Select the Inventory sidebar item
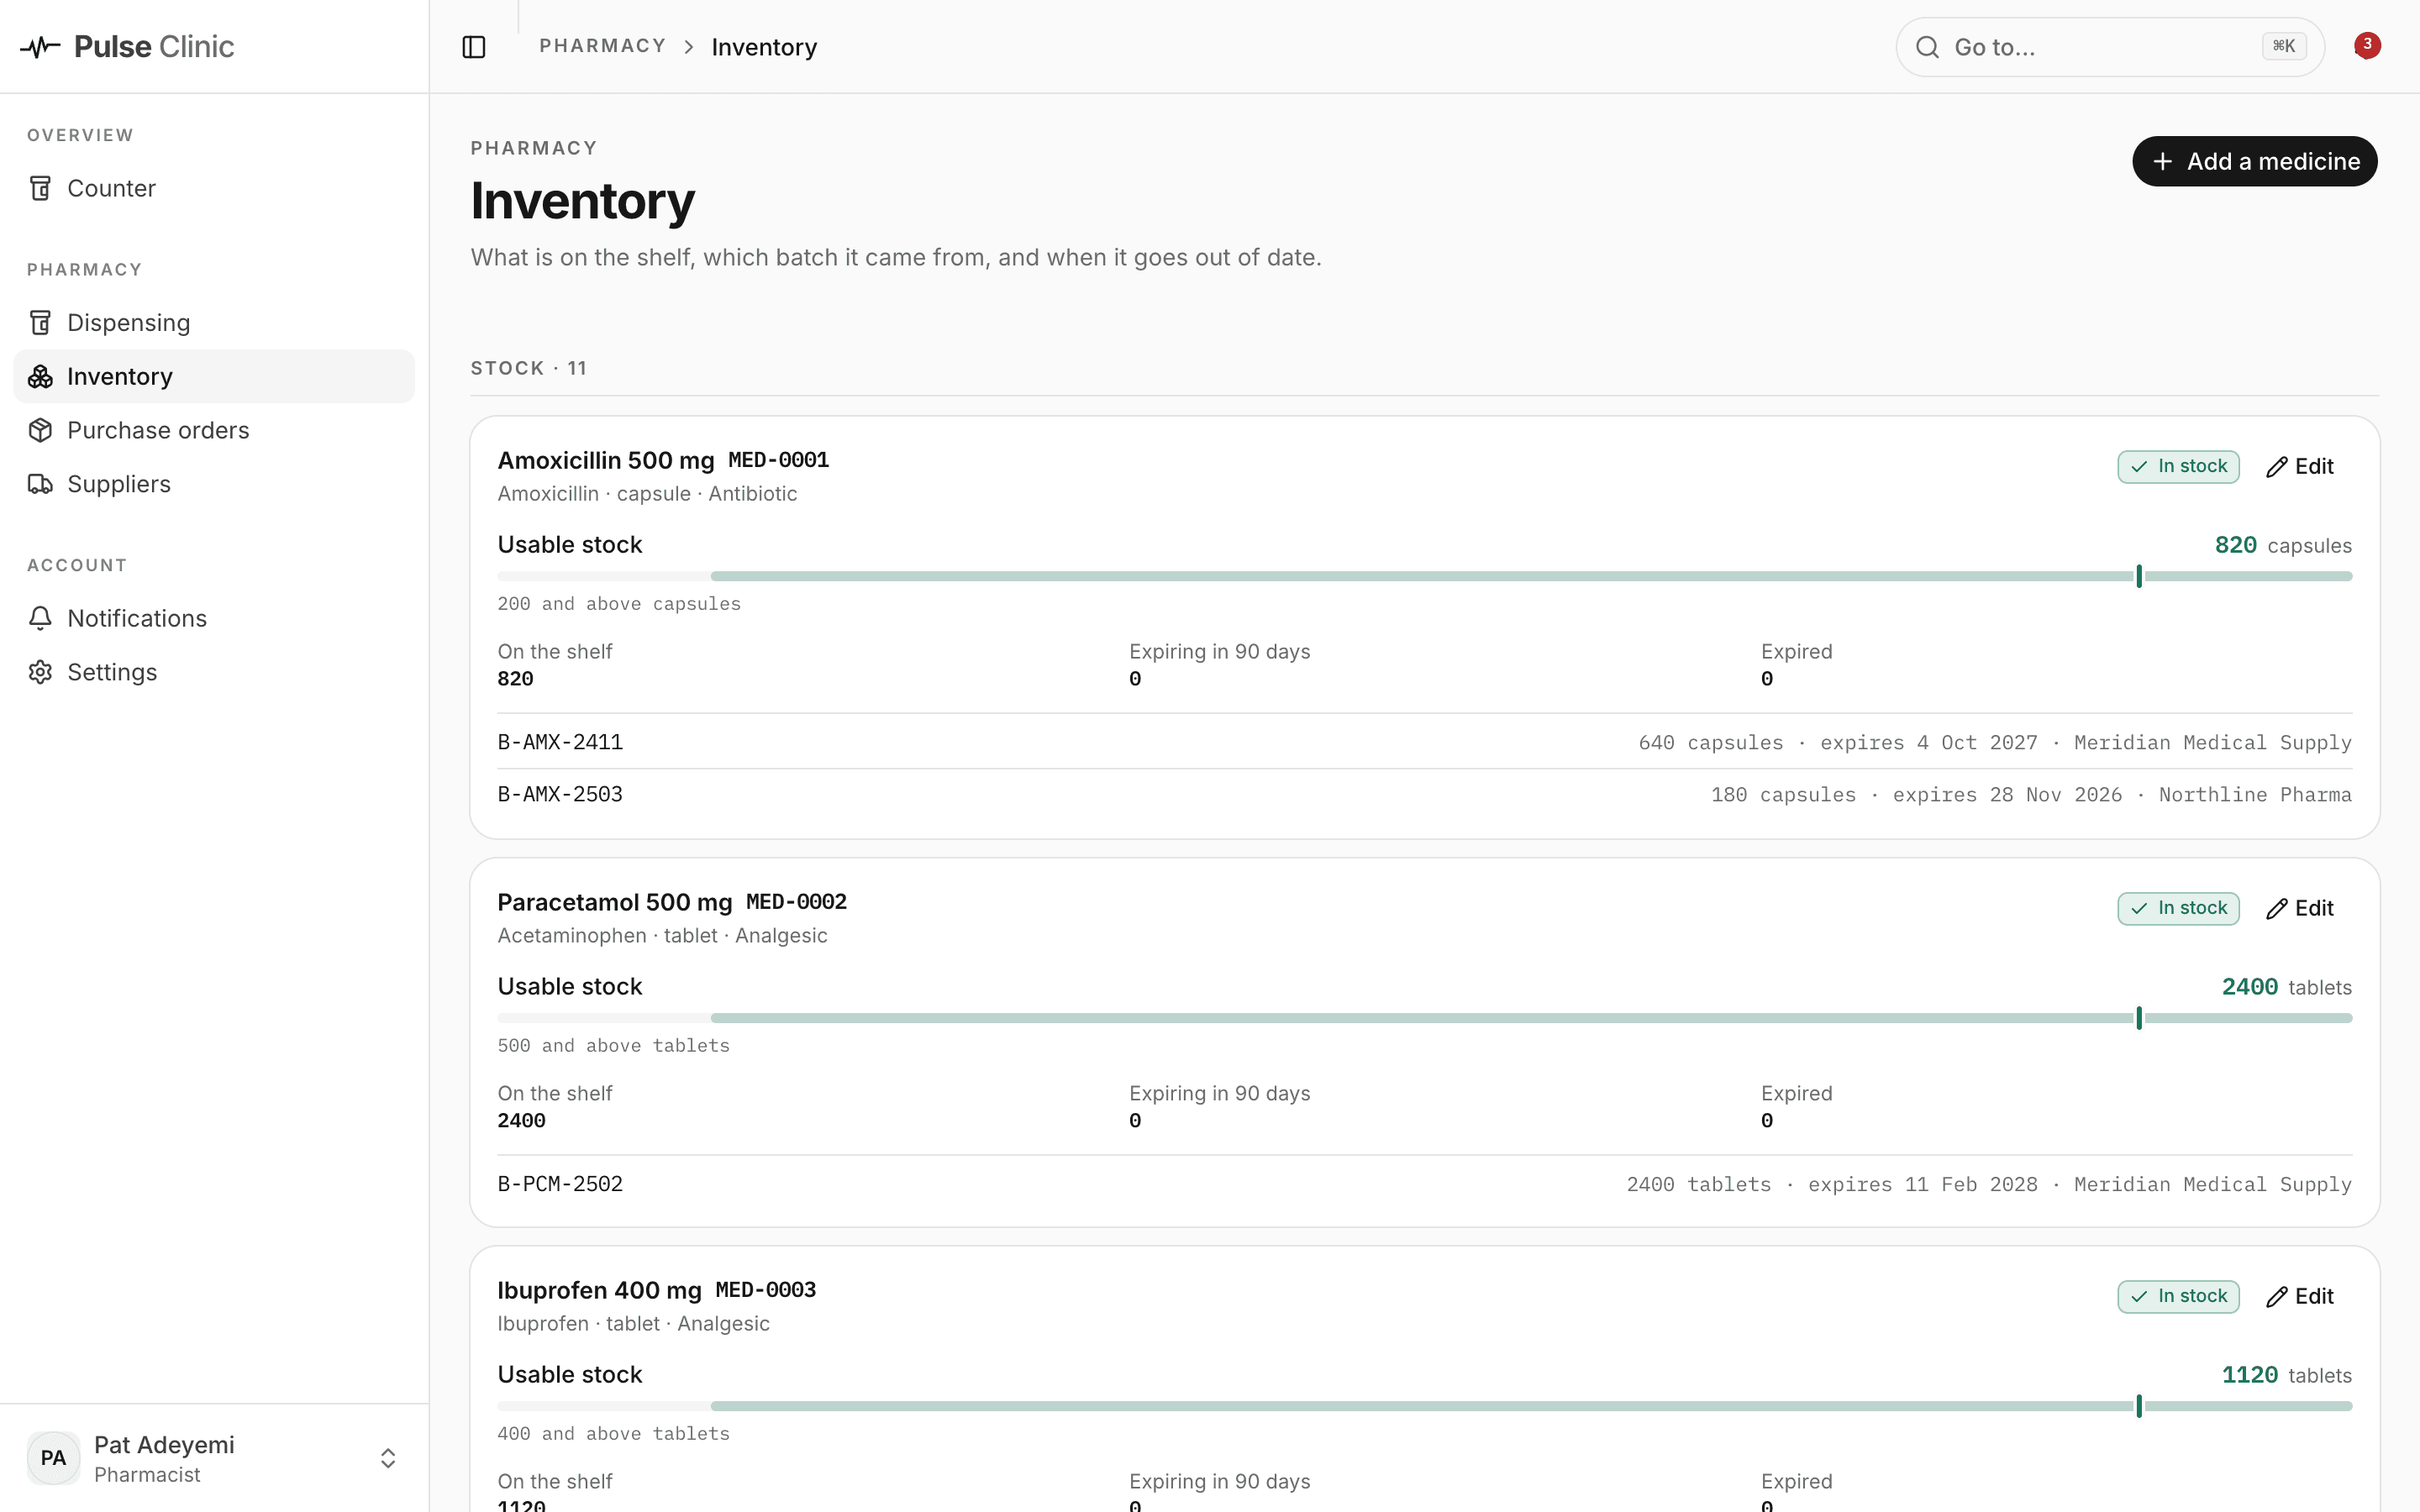The width and height of the screenshot is (2420, 1512). 214,376
